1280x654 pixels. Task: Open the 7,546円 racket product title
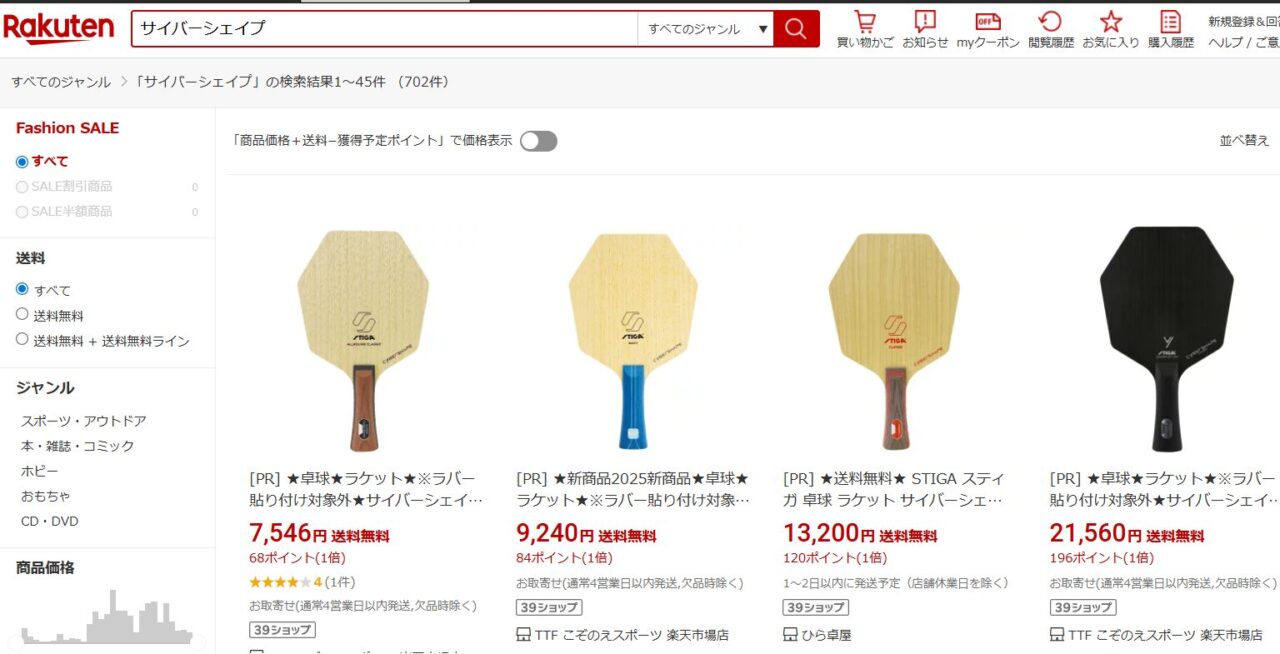click(x=366, y=489)
